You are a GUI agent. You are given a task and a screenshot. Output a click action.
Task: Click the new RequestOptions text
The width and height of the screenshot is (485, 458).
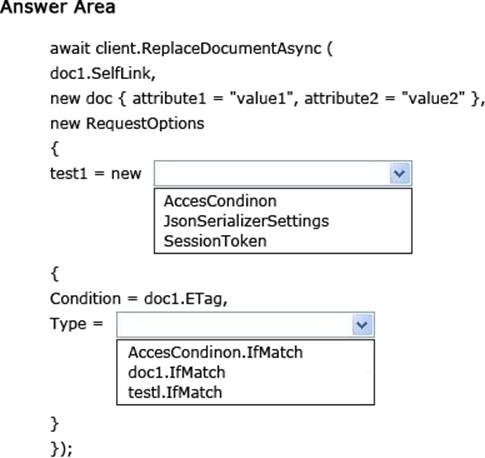(127, 123)
